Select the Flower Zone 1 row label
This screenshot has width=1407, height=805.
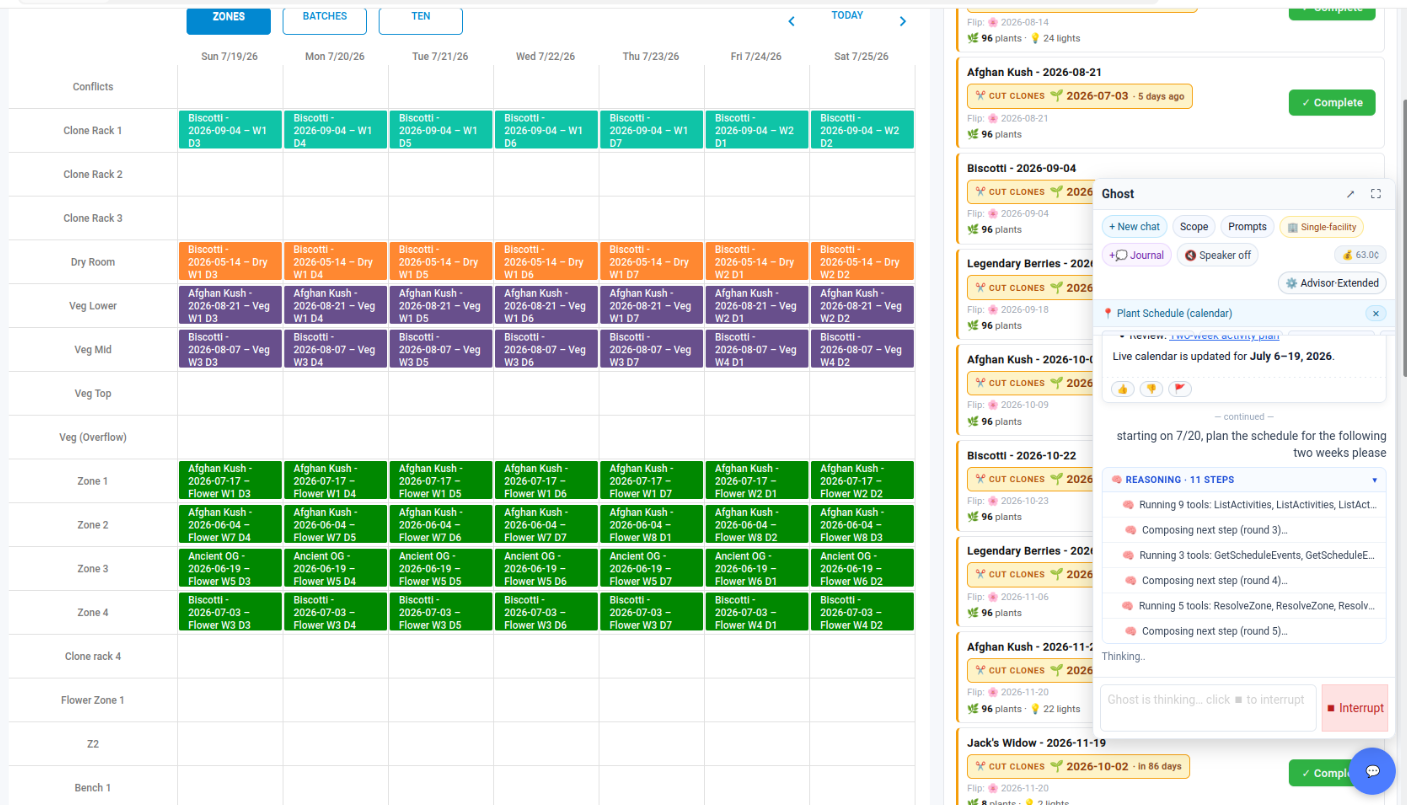[x=93, y=701]
